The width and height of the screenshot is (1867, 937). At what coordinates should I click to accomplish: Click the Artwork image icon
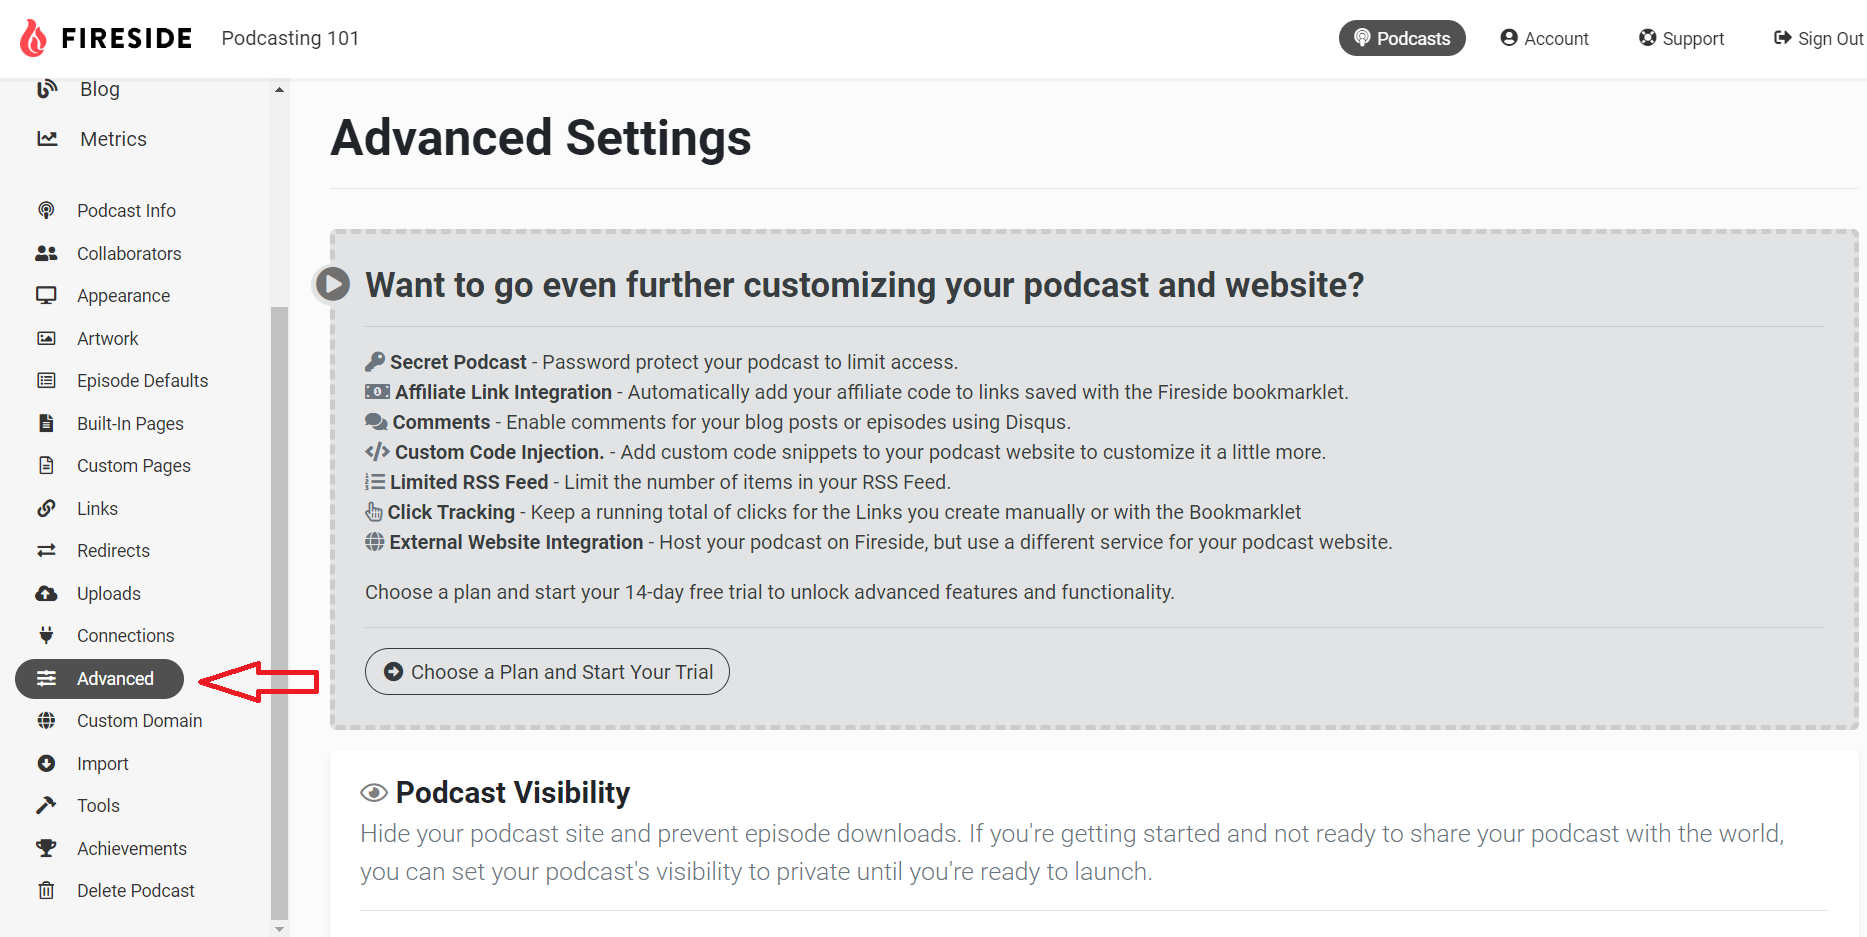tap(46, 338)
